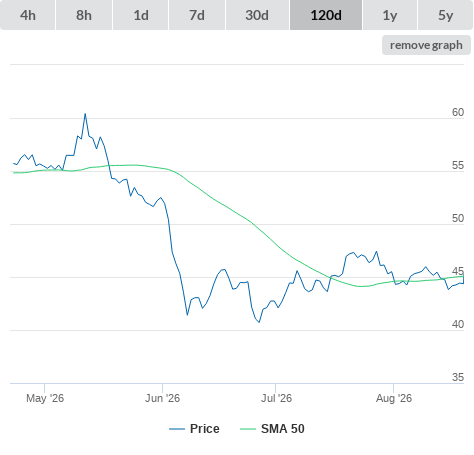Select the 30d range tab
Screen dimensions: 474x455
pos(257,15)
